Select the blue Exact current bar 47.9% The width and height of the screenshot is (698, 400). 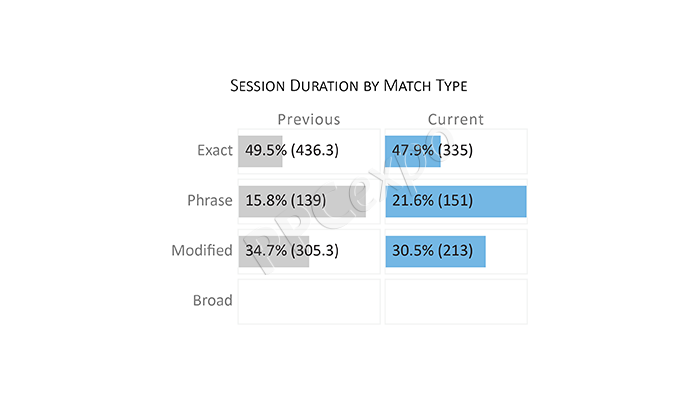tap(413, 151)
